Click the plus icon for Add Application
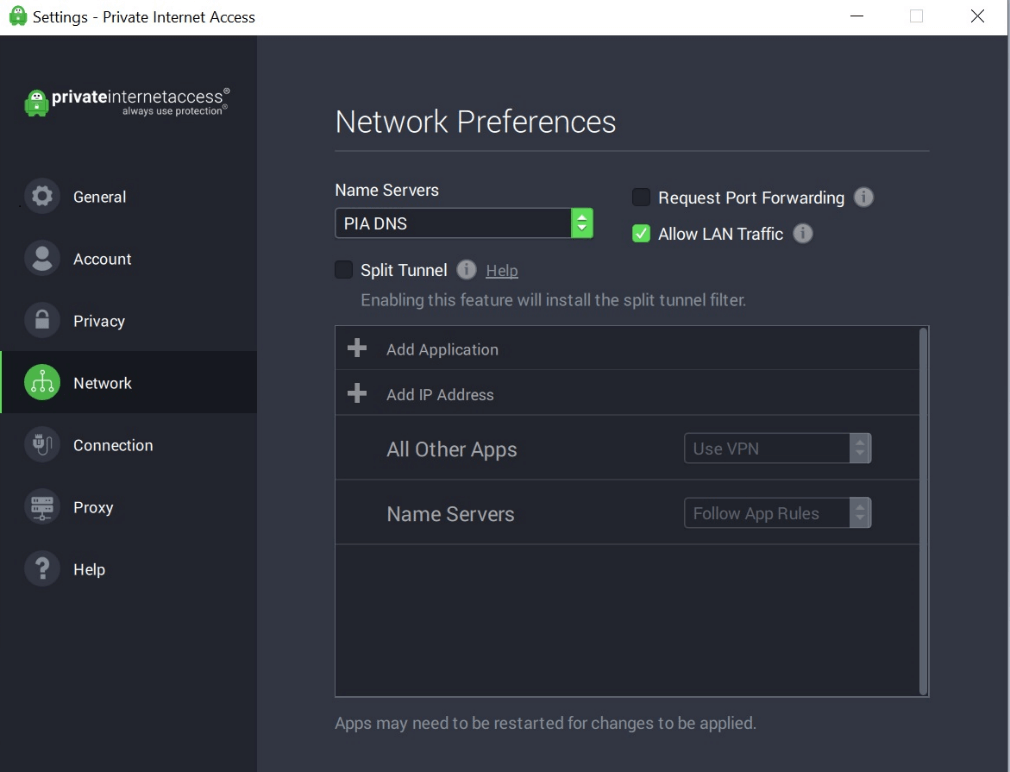 tap(357, 348)
